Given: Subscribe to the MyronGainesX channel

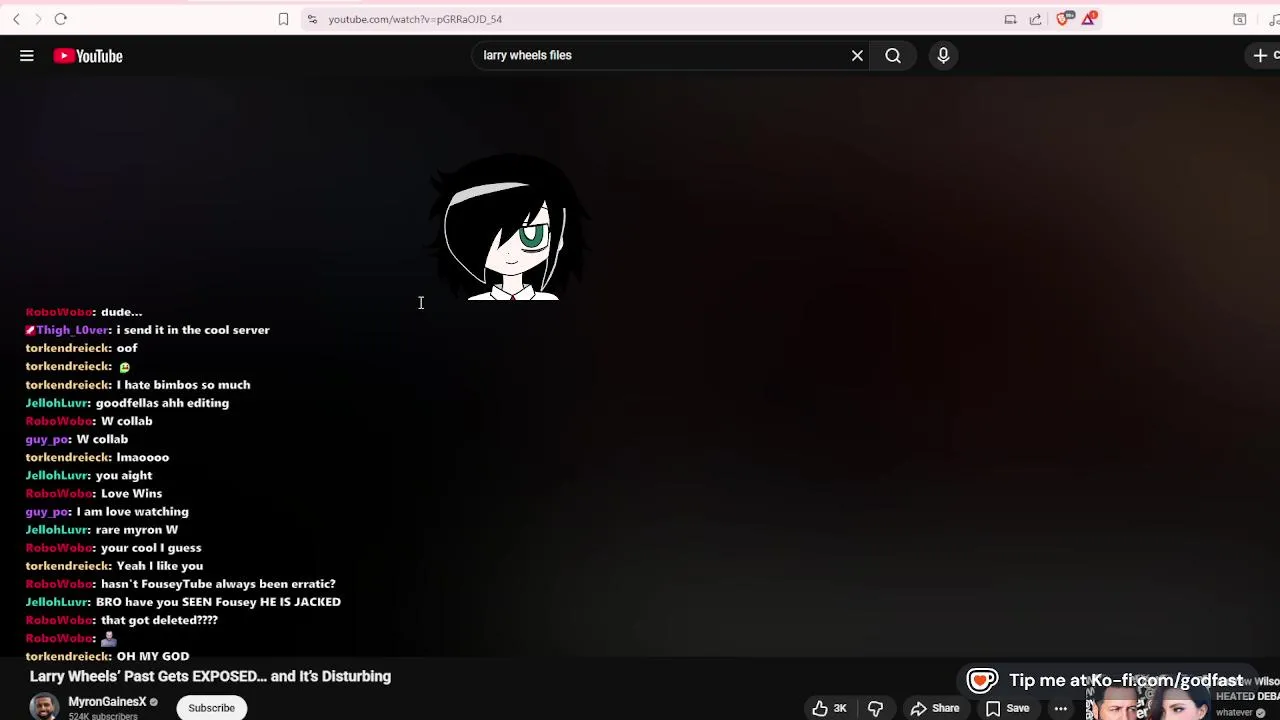Looking at the screenshot, I should [211, 708].
